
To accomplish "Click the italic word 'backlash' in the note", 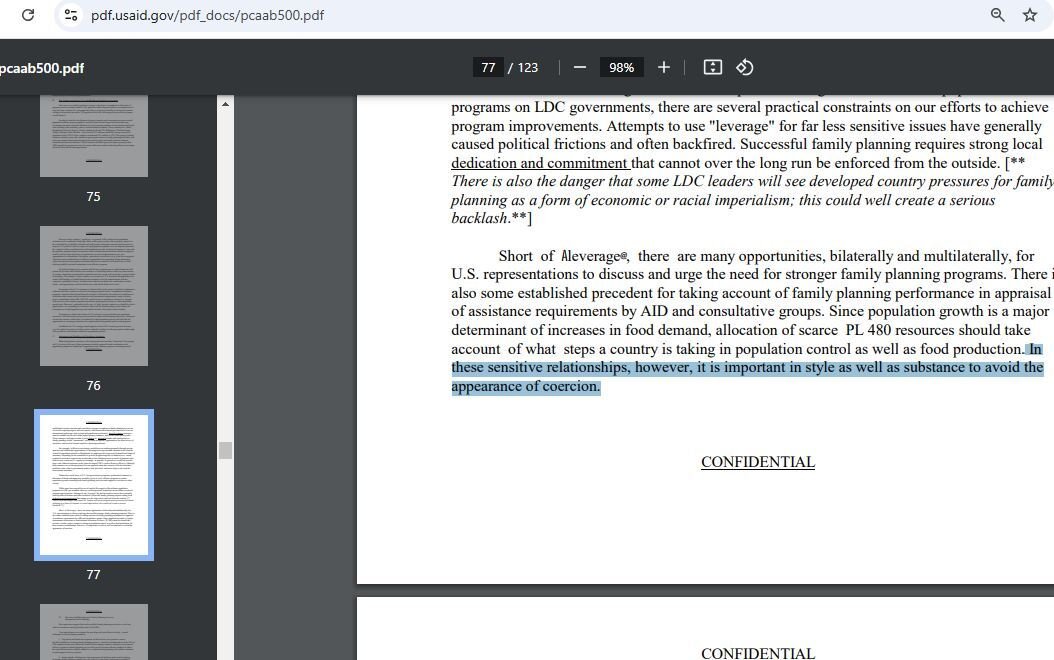I will point(479,218).
